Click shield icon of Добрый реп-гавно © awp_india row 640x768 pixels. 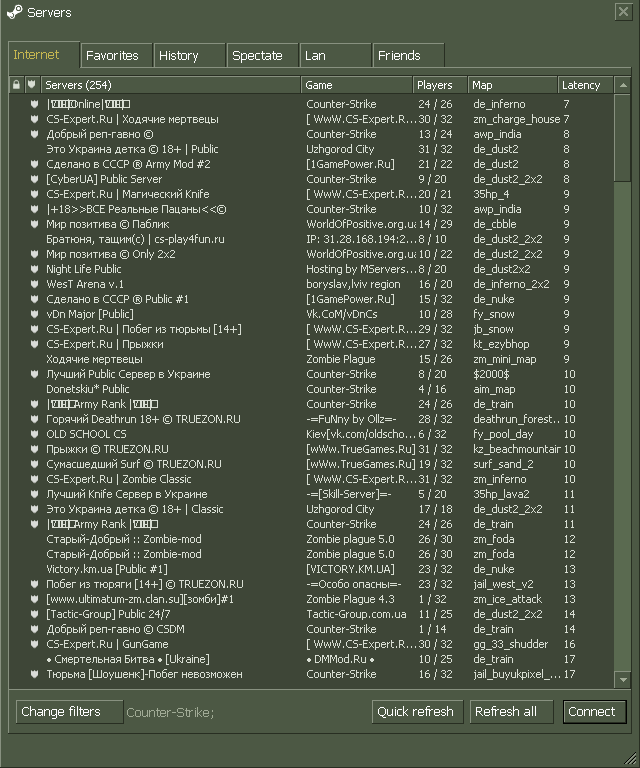[34, 134]
